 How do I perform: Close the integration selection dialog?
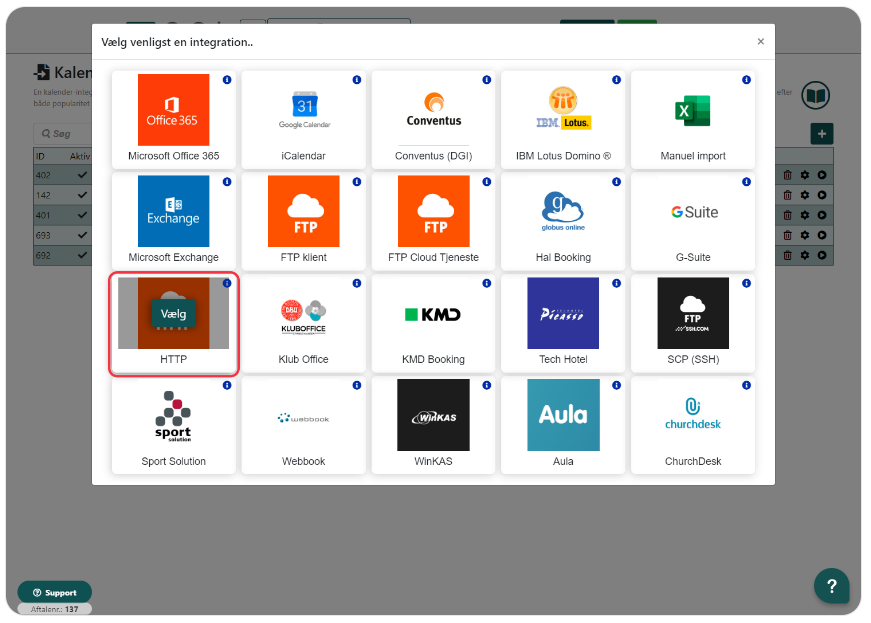point(760,42)
